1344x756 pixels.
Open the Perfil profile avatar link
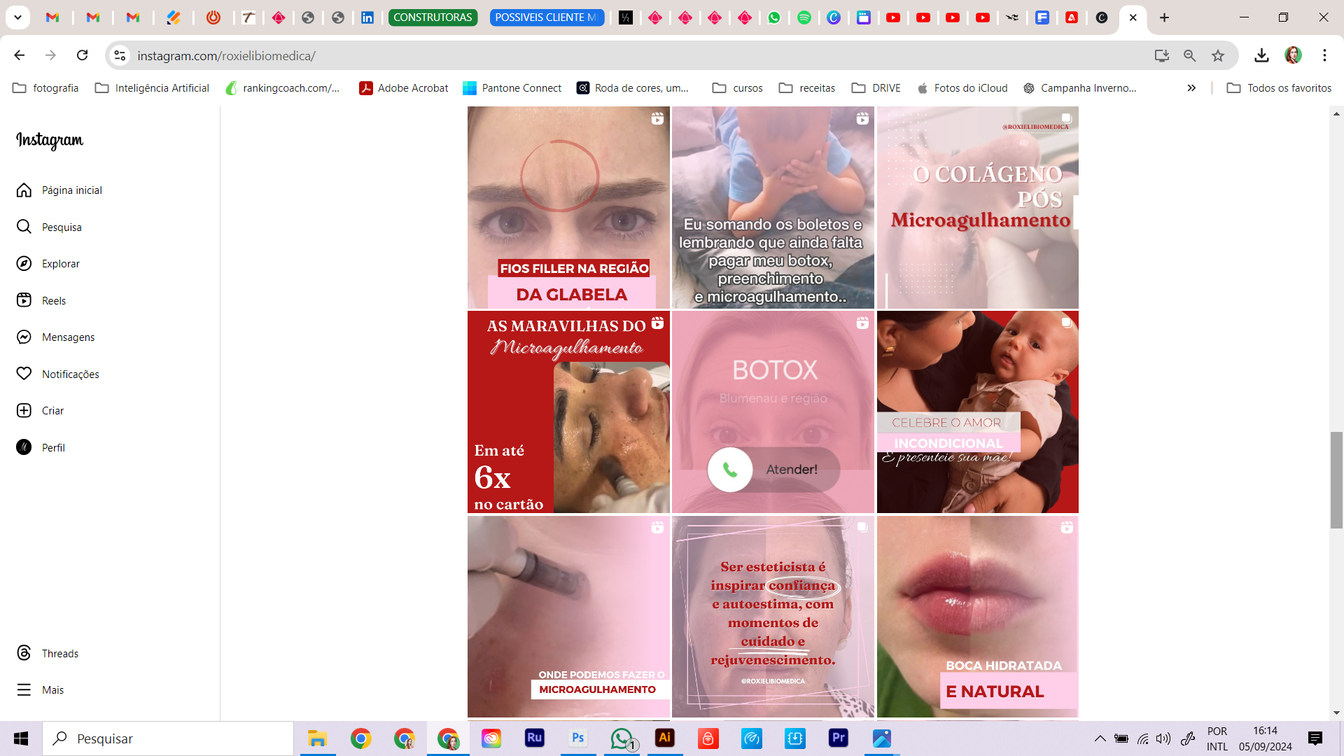coord(25,448)
